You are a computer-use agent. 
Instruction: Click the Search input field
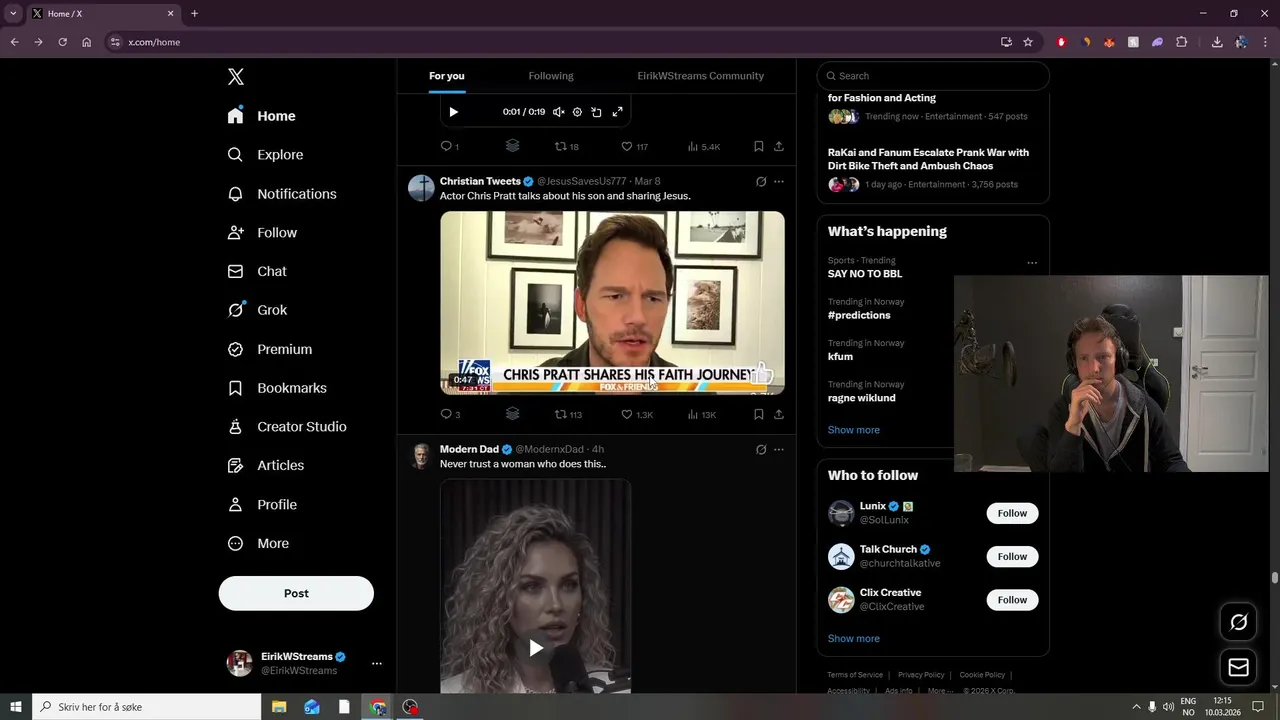[933, 76]
